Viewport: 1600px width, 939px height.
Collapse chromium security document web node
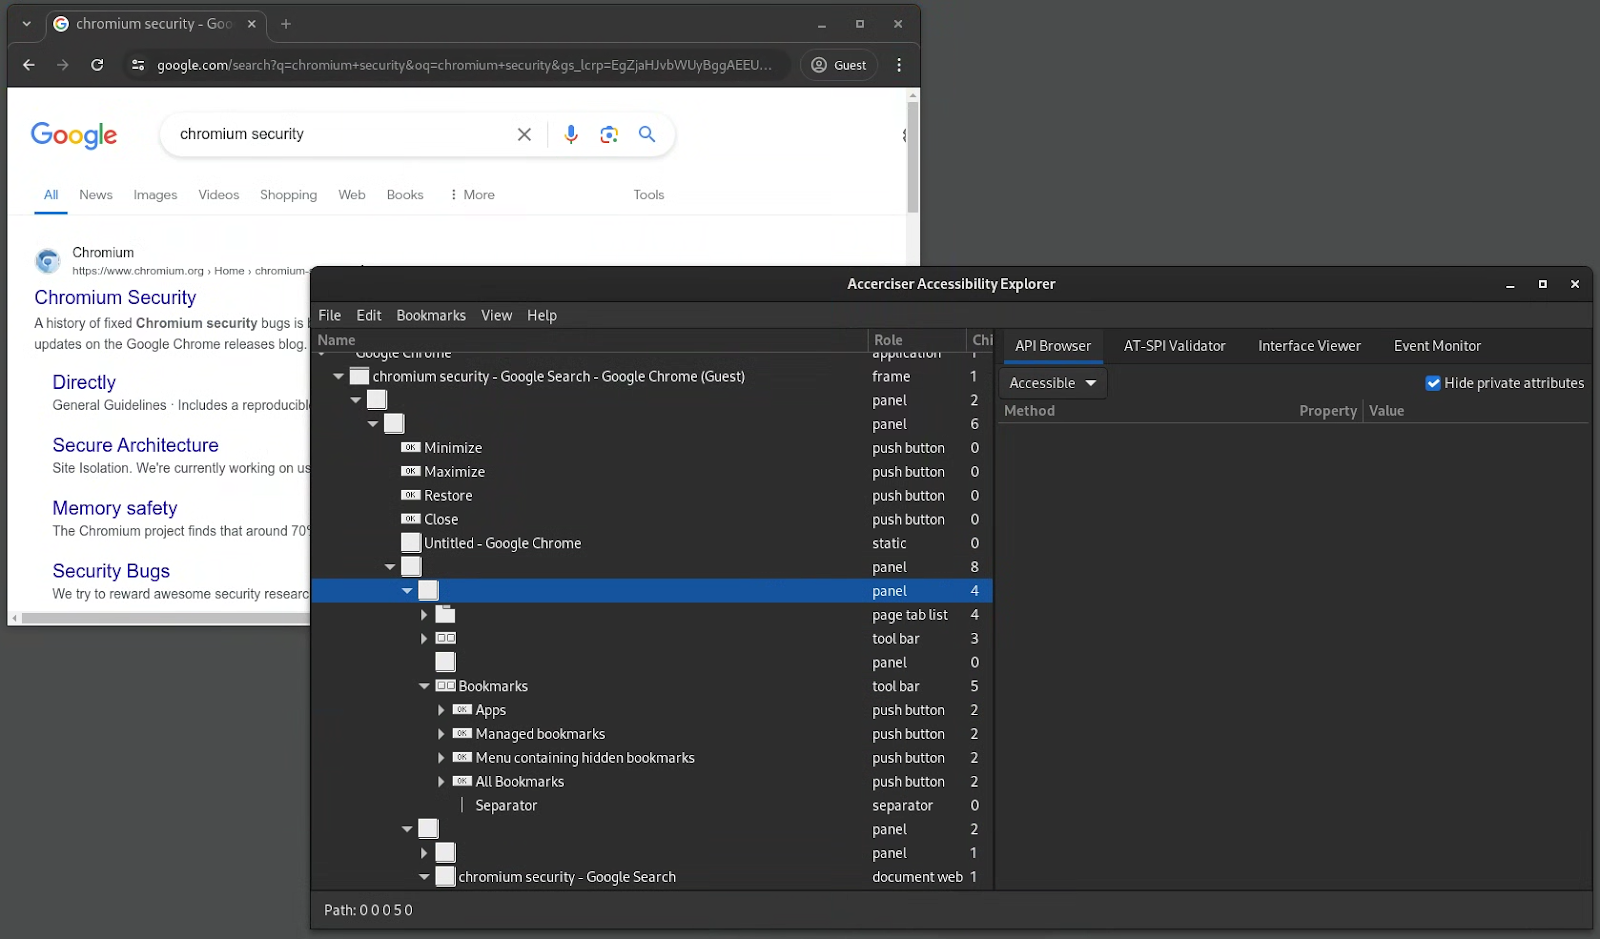point(424,877)
